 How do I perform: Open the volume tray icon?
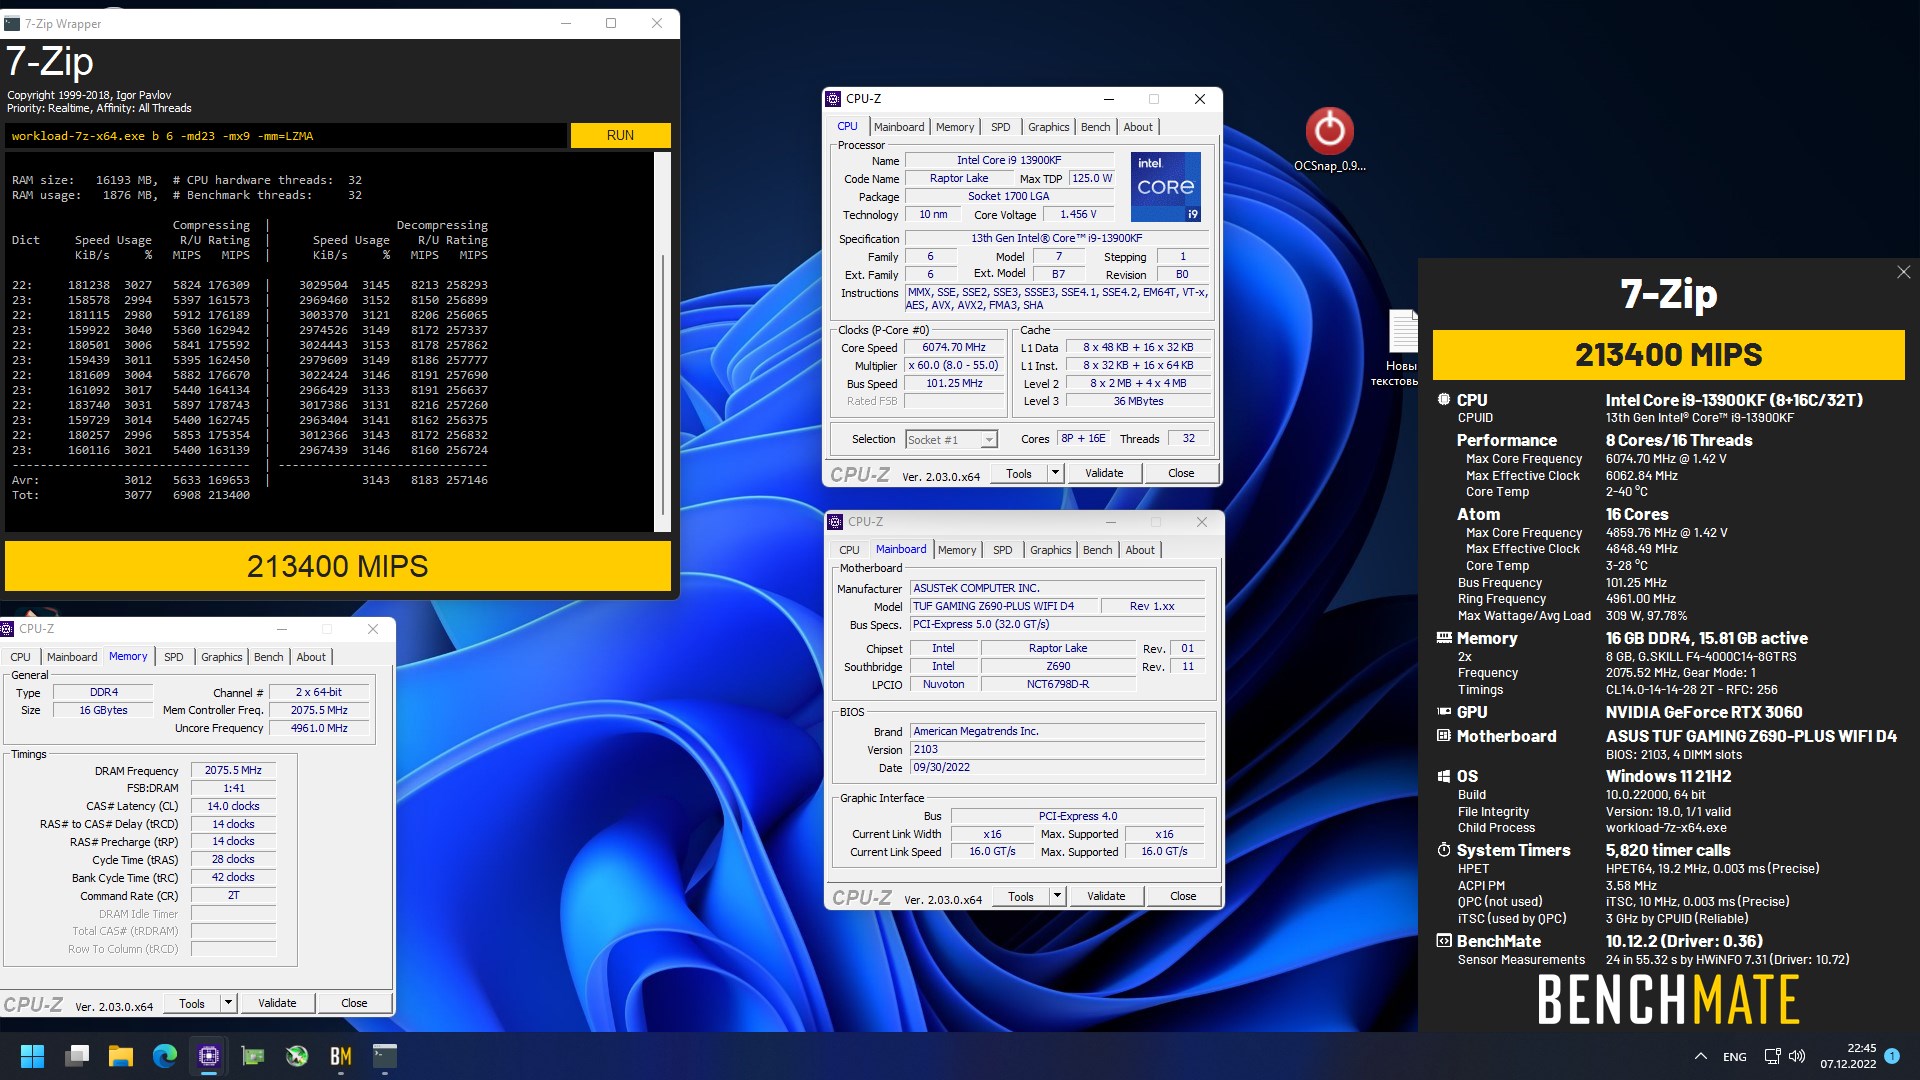coord(1797,1056)
